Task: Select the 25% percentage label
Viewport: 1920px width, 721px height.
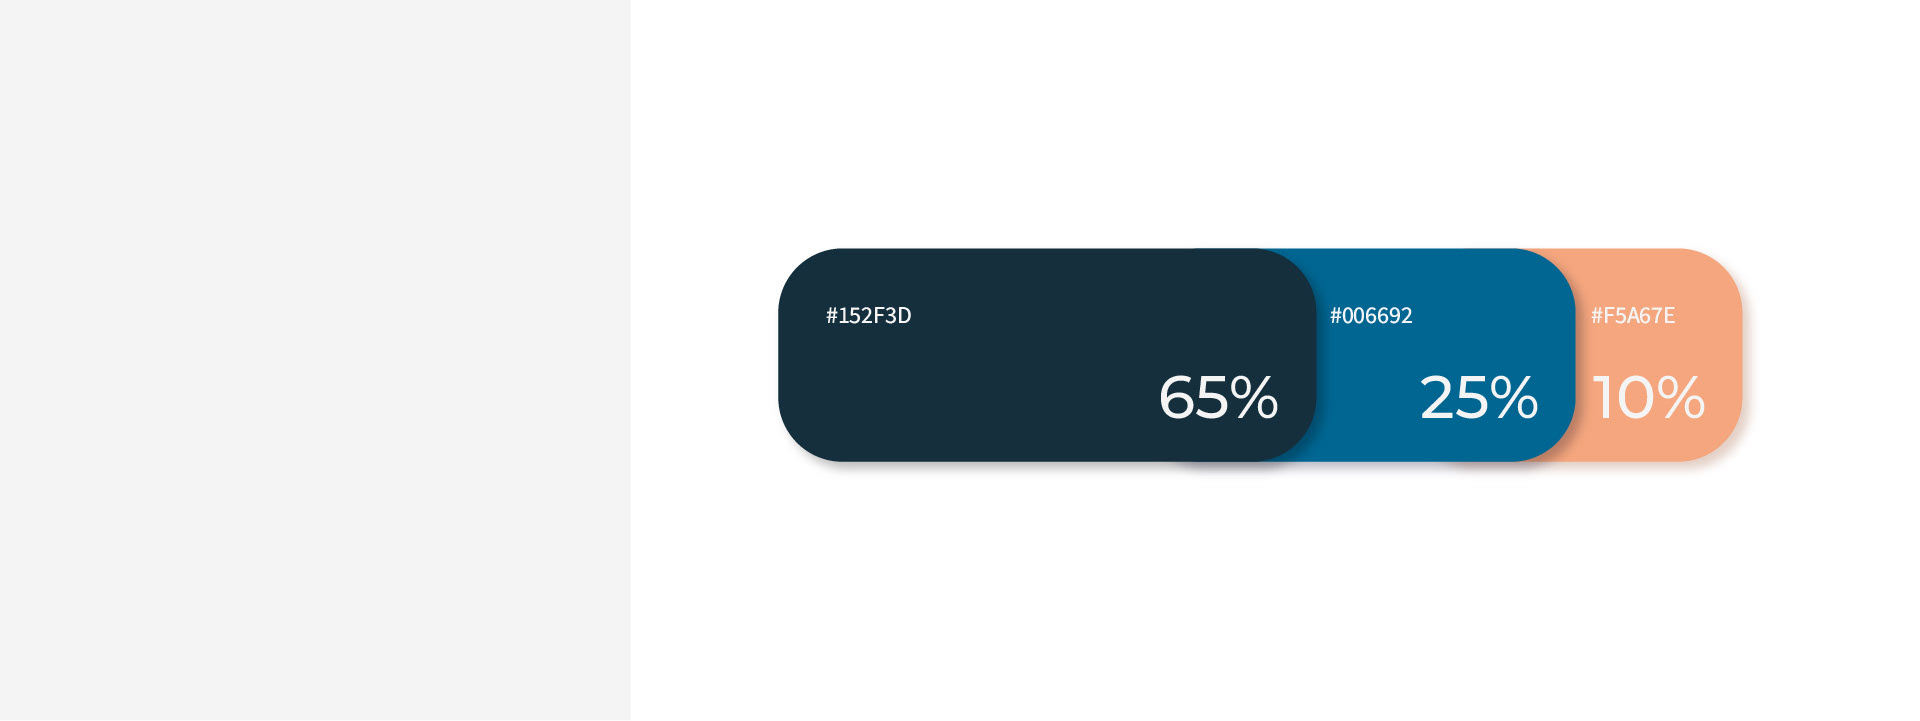Action: [1478, 397]
